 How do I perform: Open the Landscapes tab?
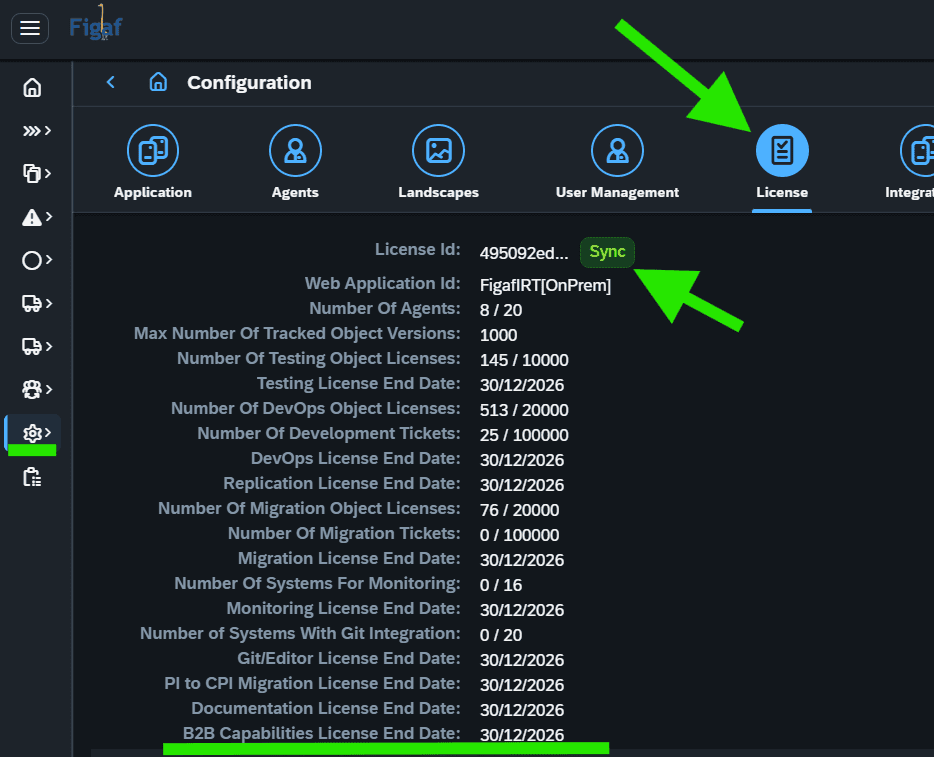(x=438, y=162)
